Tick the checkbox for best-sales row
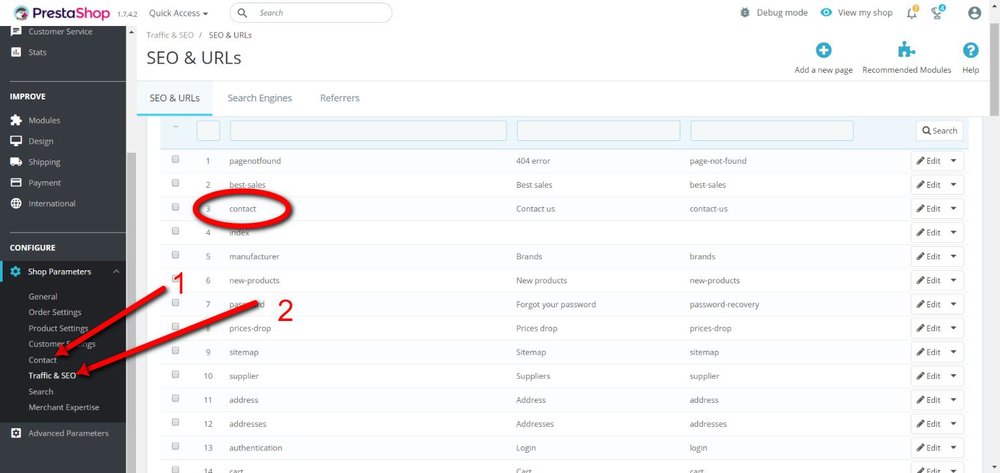1000x473 pixels. click(x=175, y=183)
